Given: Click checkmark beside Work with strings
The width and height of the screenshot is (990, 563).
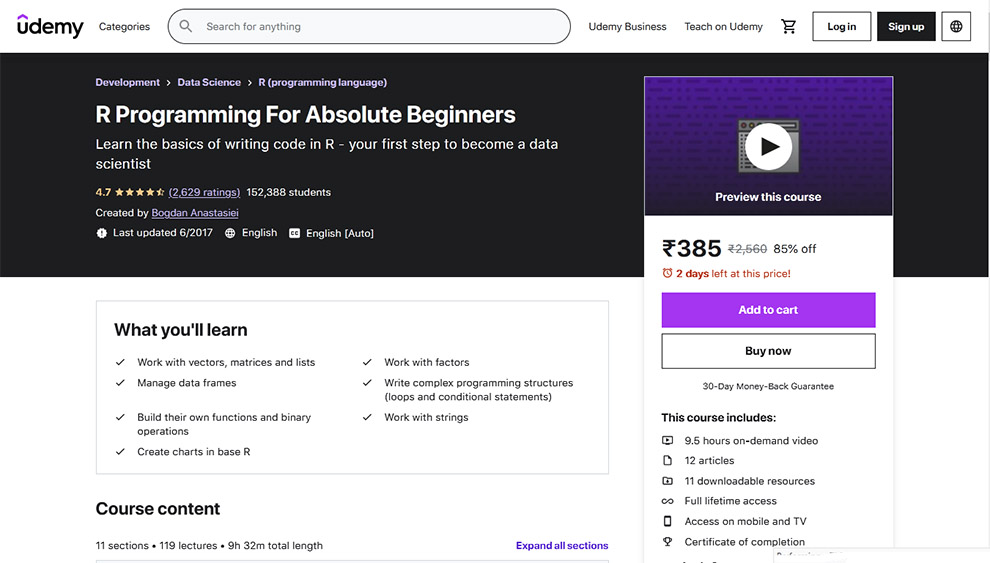Looking at the screenshot, I should pyautogui.click(x=367, y=417).
